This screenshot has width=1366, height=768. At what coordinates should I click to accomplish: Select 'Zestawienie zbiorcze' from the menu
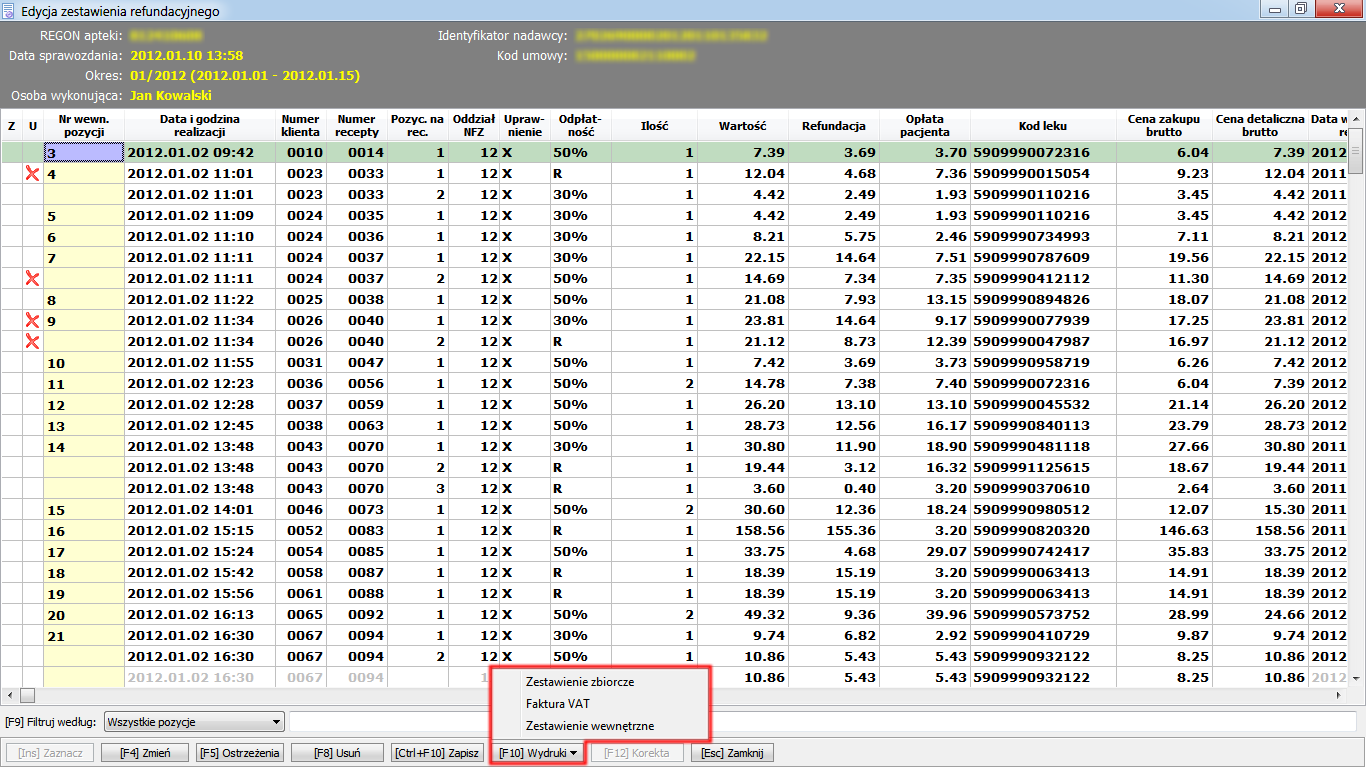point(580,682)
